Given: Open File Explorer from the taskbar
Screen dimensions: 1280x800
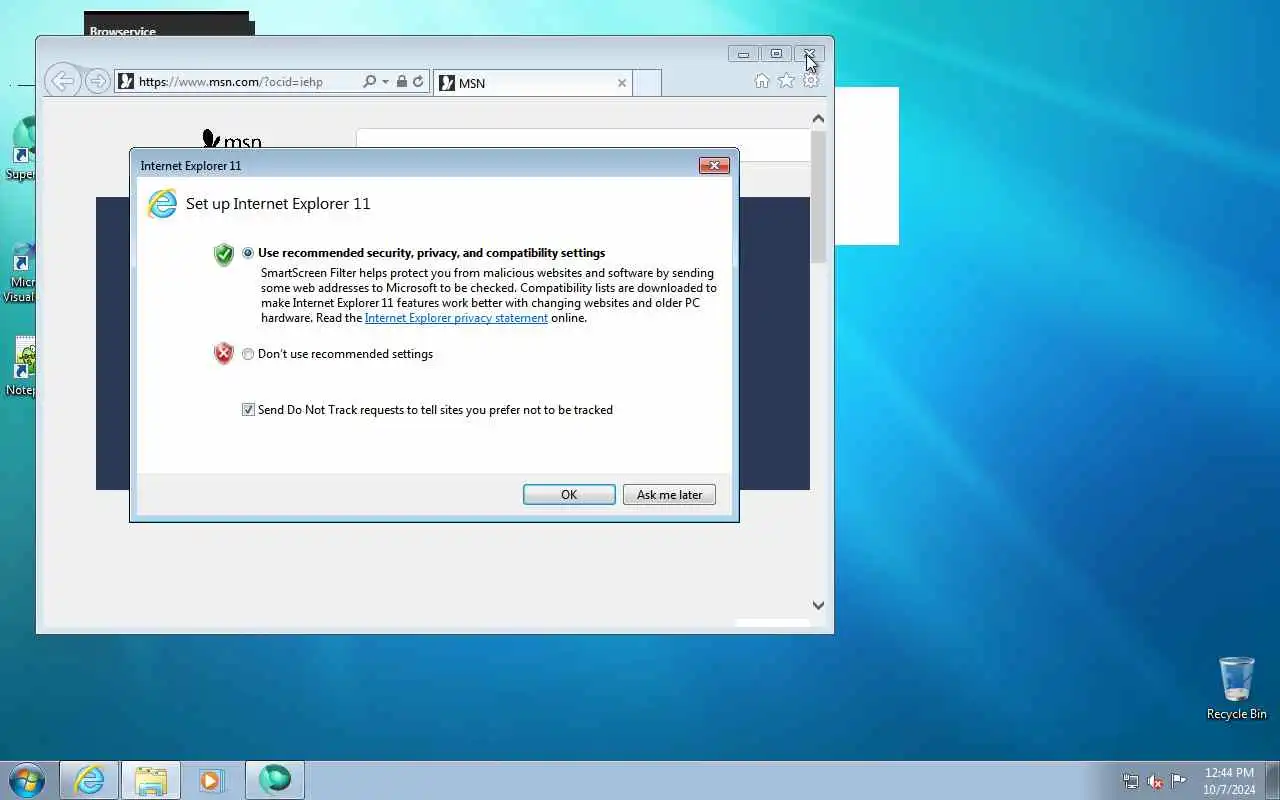Looking at the screenshot, I should (151, 780).
